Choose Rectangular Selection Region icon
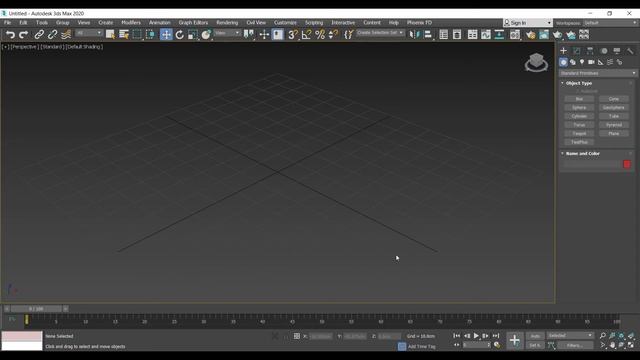The image size is (640, 360). pos(137,35)
